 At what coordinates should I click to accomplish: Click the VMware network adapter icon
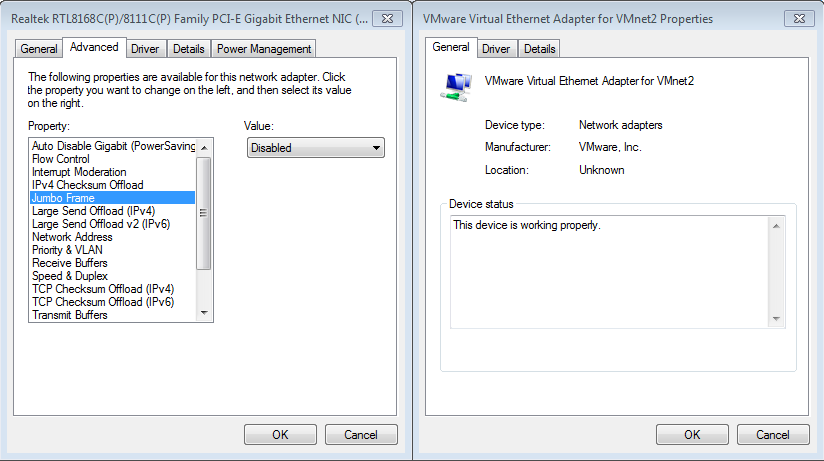point(456,87)
